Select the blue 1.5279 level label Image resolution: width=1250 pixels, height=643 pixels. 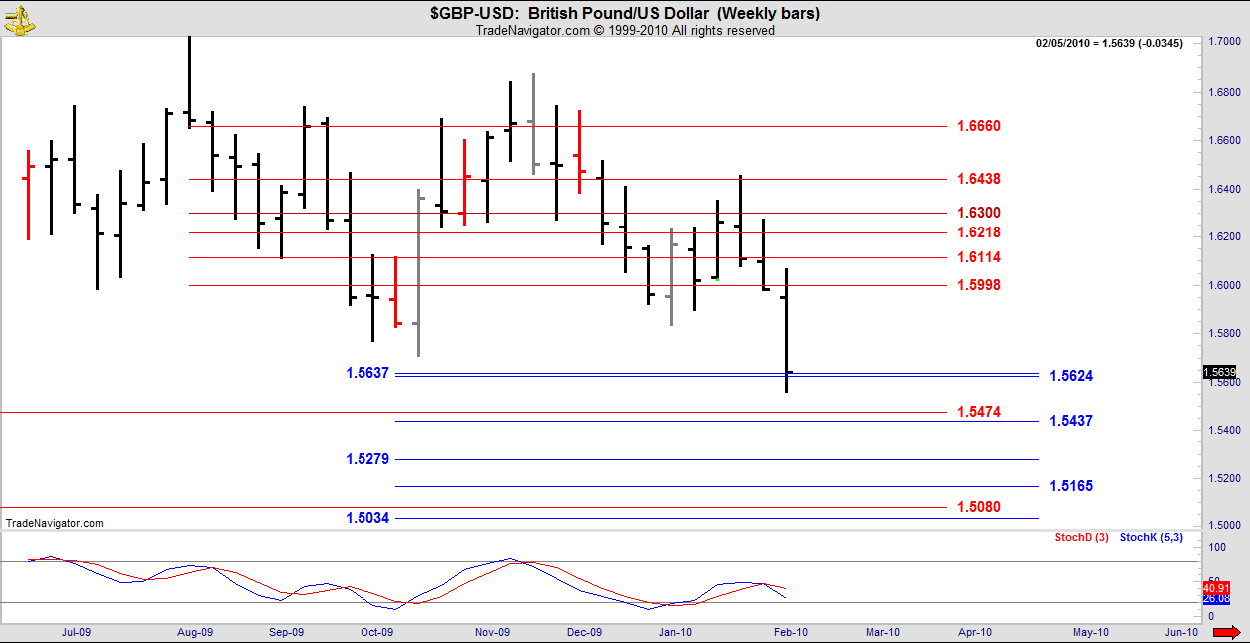(x=367, y=459)
